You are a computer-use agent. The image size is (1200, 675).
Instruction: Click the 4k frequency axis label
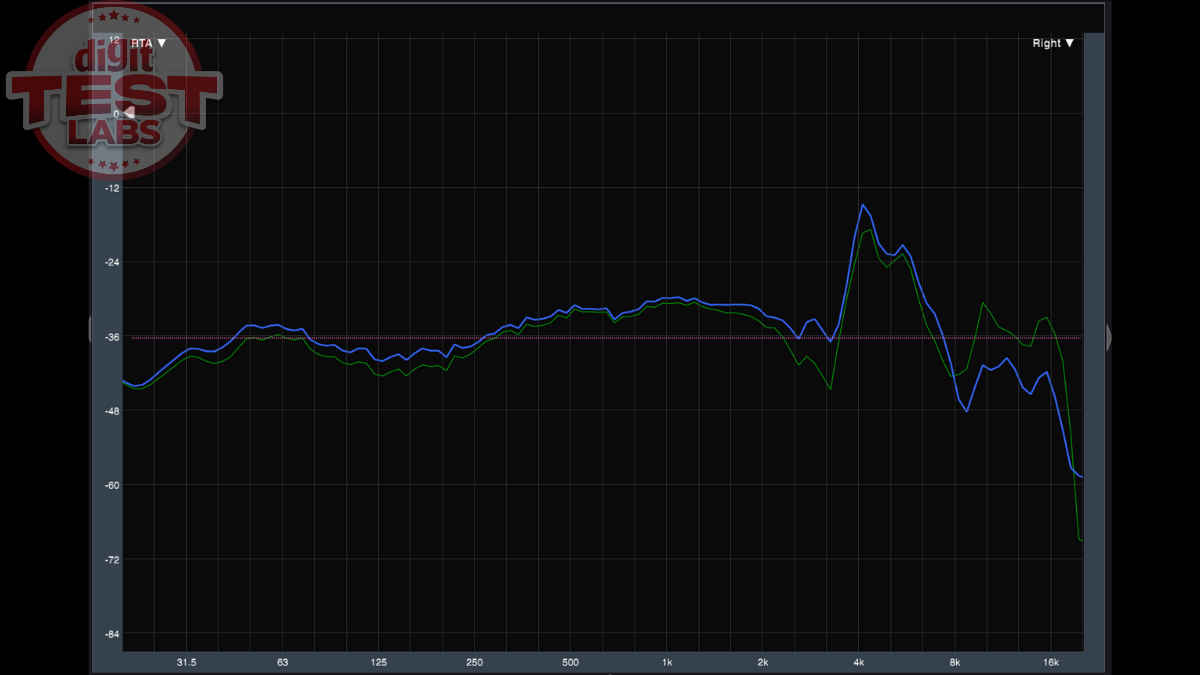coord(859,662)
